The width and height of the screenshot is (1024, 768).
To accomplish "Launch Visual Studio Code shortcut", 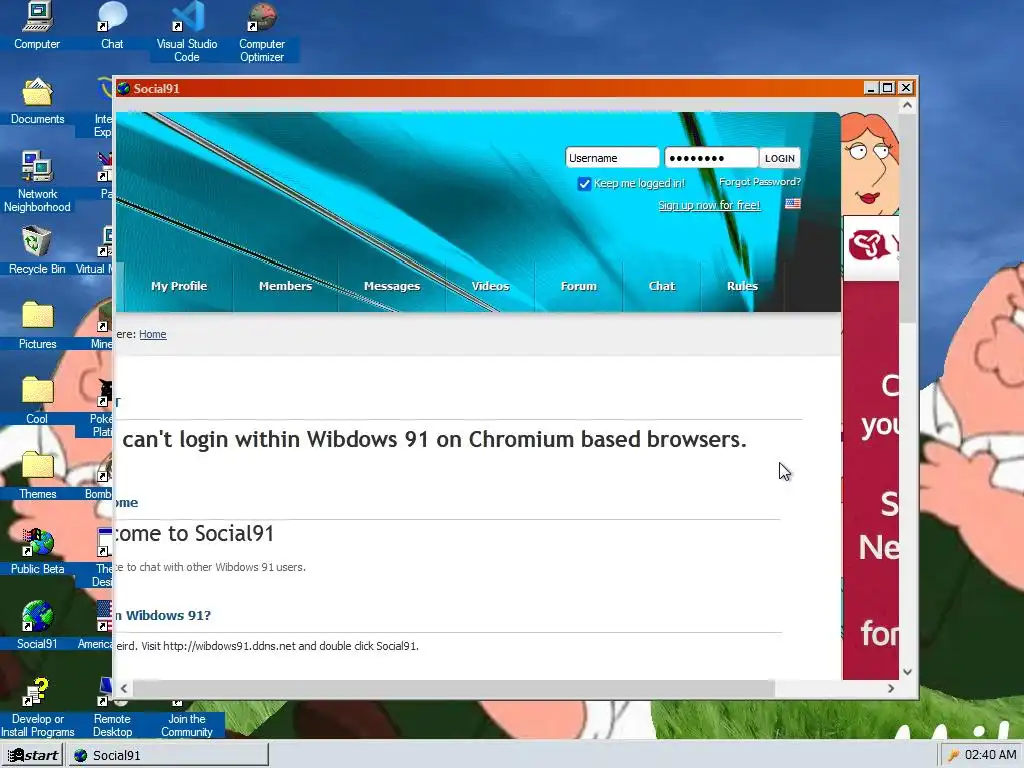I will click(x=187, y=31).
